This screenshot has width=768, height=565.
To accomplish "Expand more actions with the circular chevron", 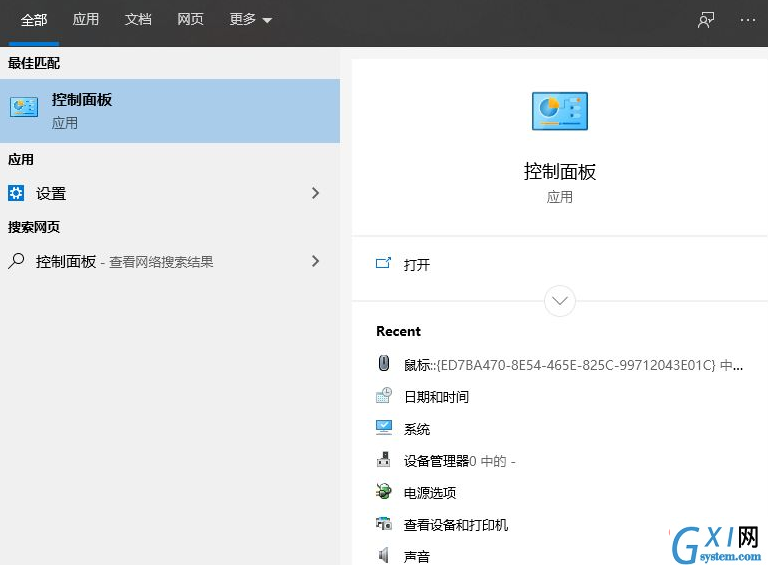I will [x=560, y=301].
